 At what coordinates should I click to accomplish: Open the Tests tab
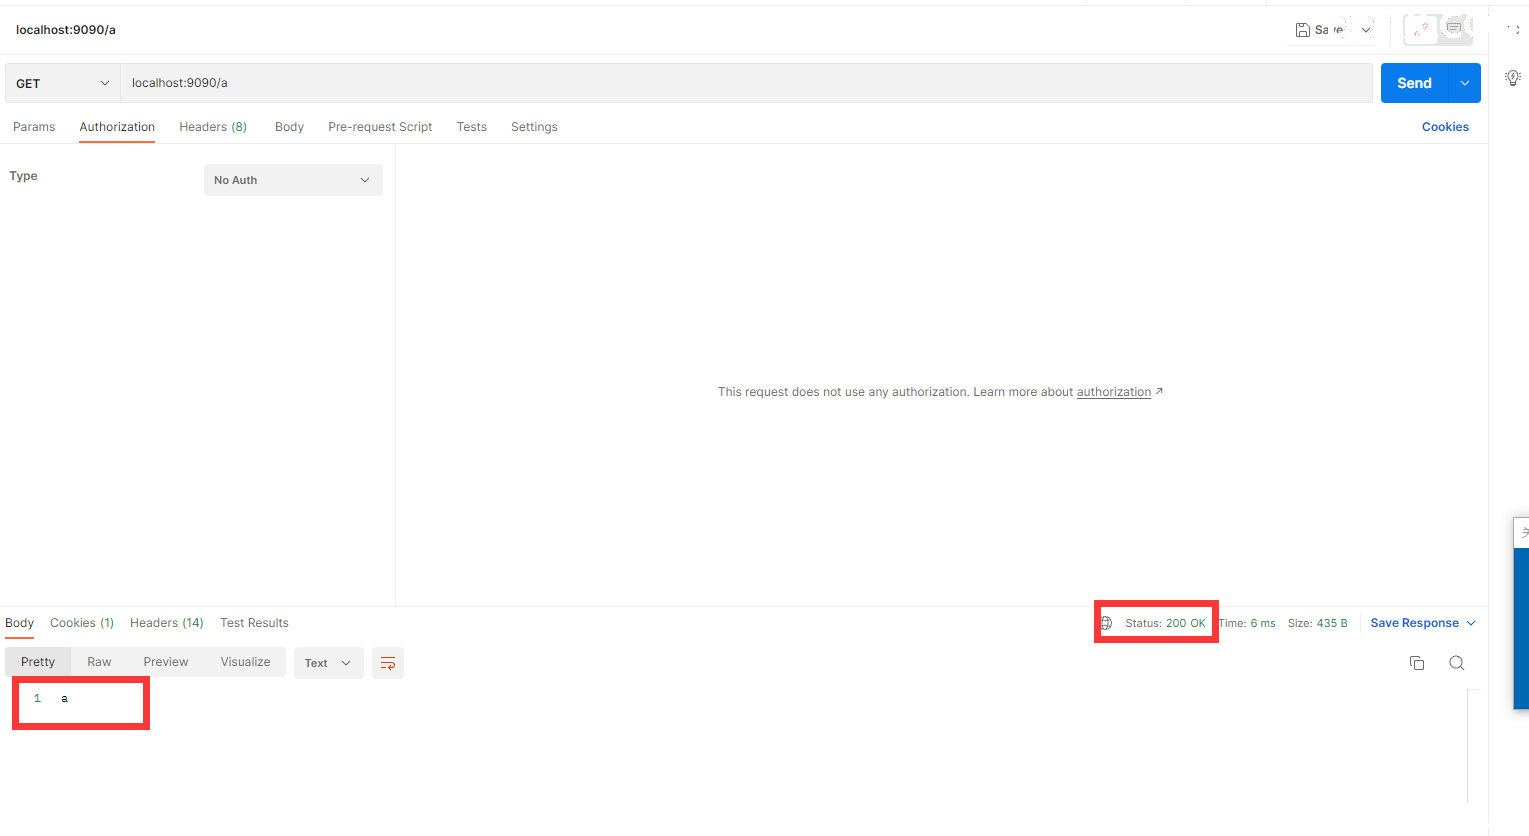(x=472, y=127)
